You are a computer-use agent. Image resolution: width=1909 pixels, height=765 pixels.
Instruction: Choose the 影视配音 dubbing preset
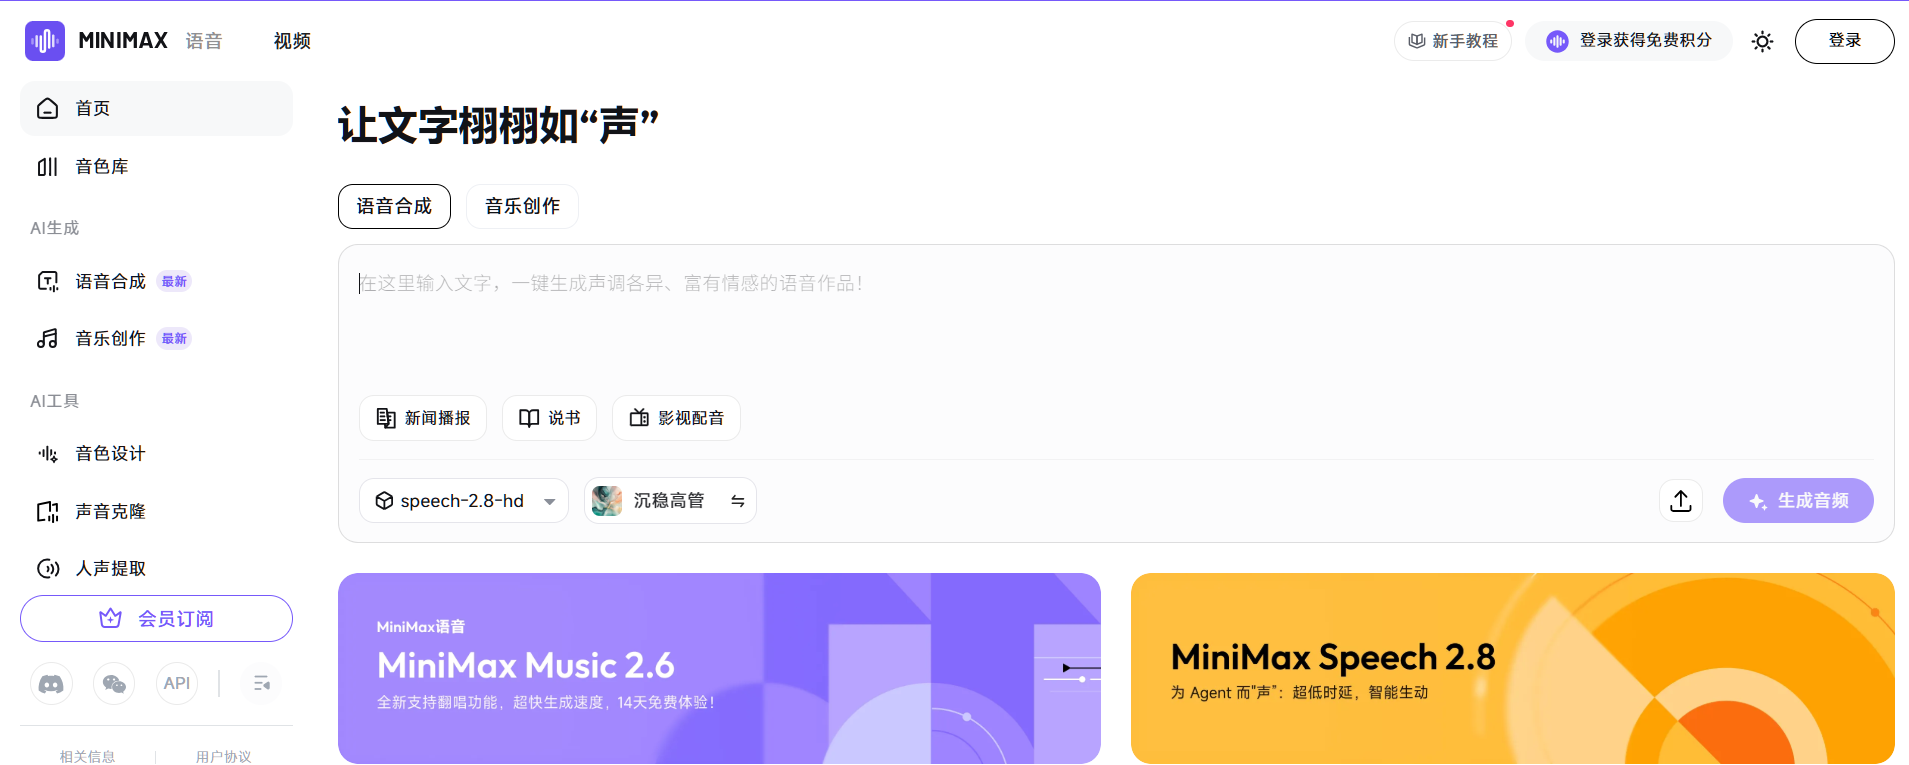pos(676,418)
